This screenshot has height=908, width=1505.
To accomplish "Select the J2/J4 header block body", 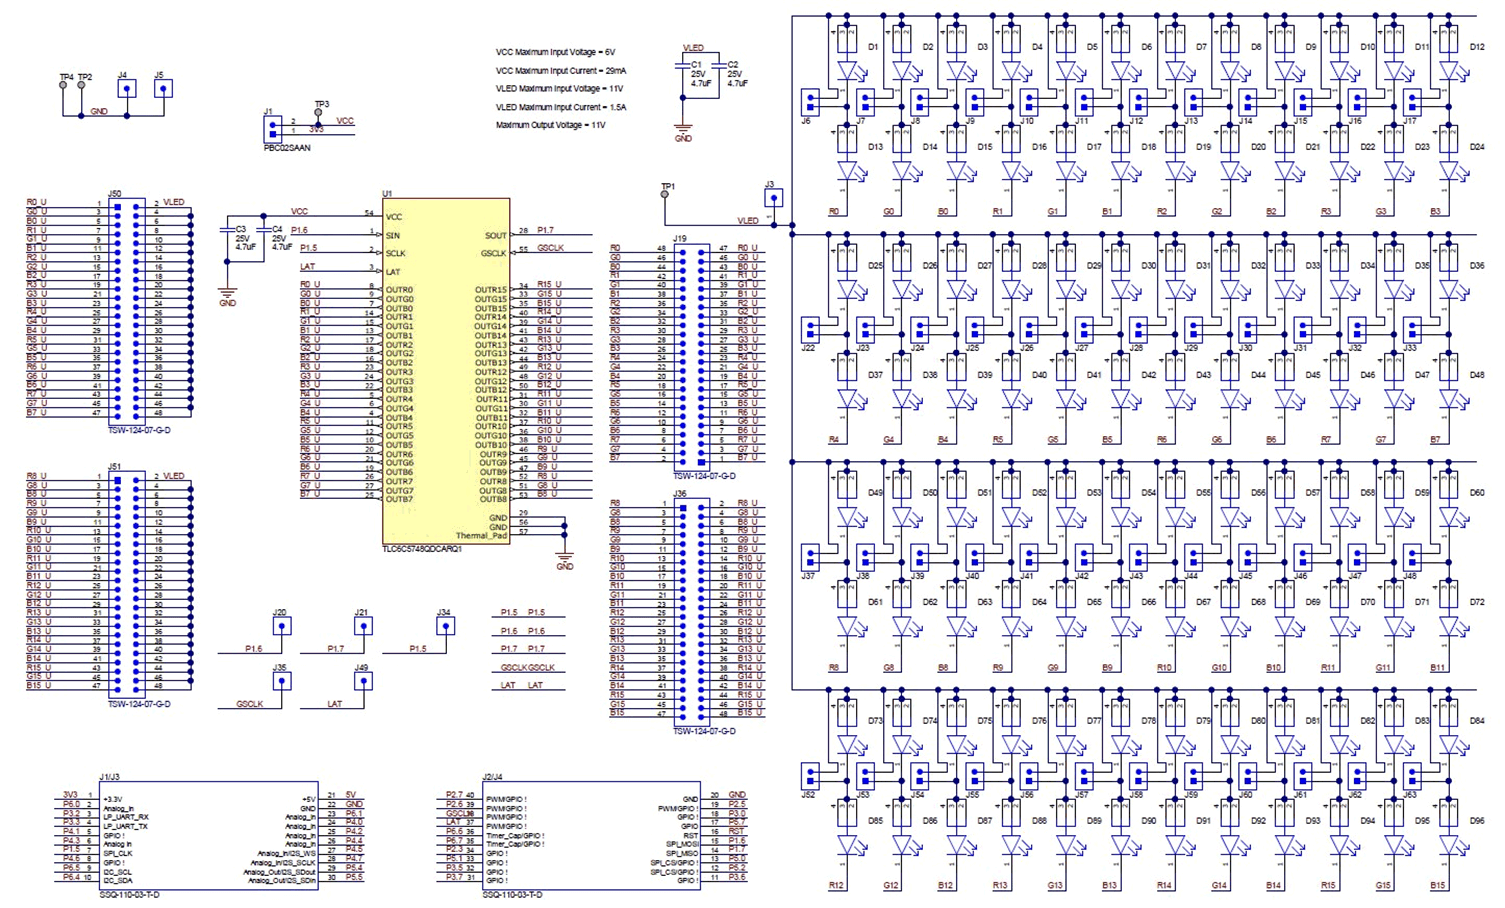I will (591, 836).
